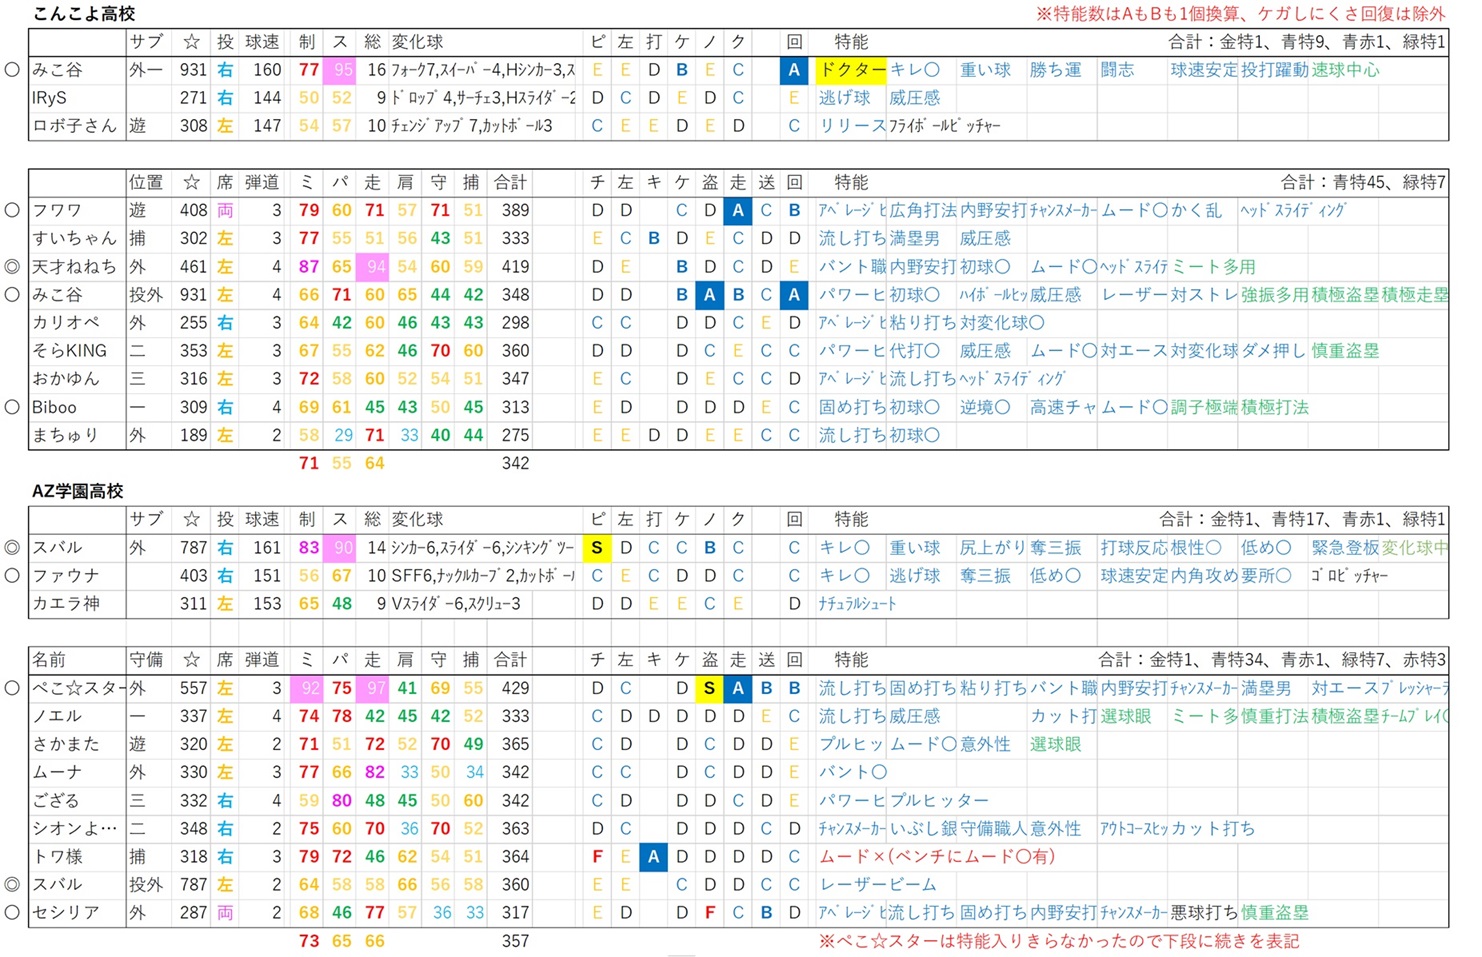Select the ロボ子さん name cell
The height and width of the screenshot is (957, 1482).
pos(78,126)
